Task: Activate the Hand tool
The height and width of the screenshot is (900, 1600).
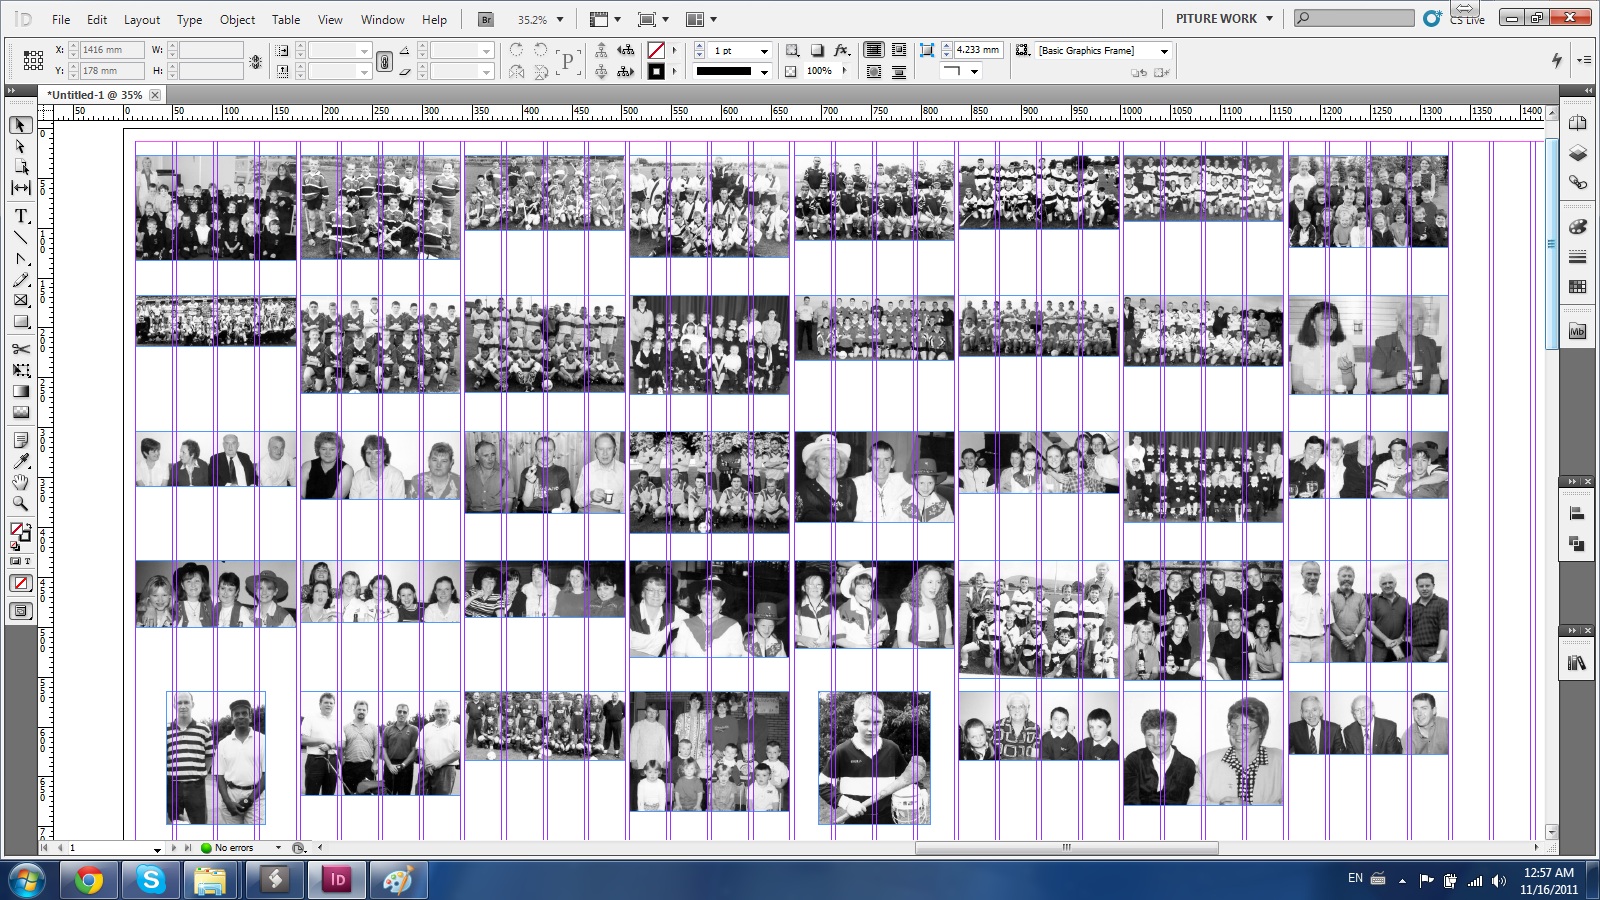Action: click(x=21, y=482)
